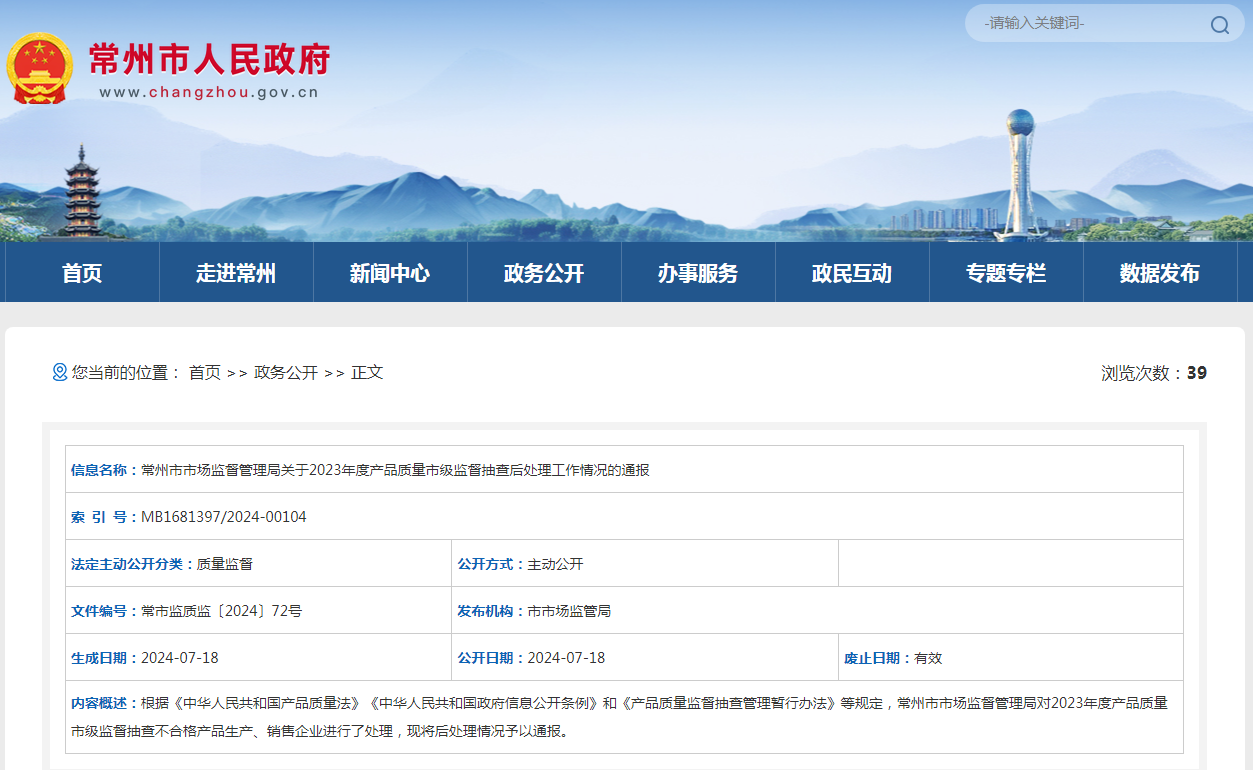Click the 主动公开 disclosure method value

[x=555, y=564]
